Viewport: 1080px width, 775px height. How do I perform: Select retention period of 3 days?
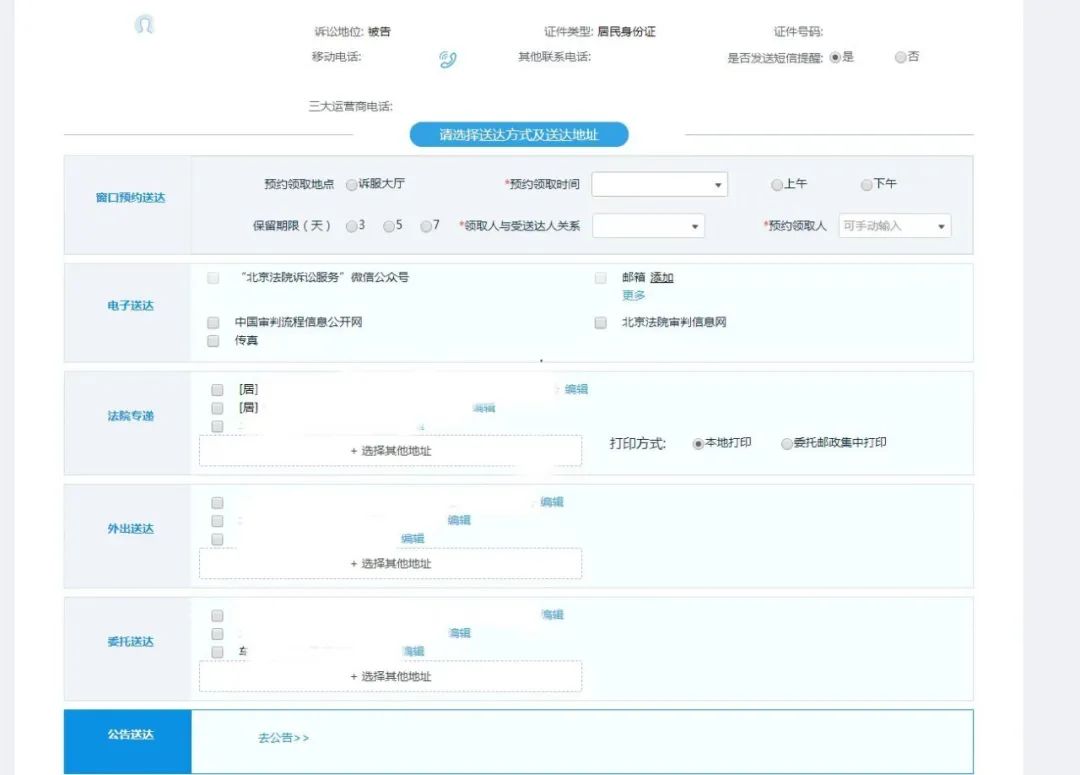point(351,226)
